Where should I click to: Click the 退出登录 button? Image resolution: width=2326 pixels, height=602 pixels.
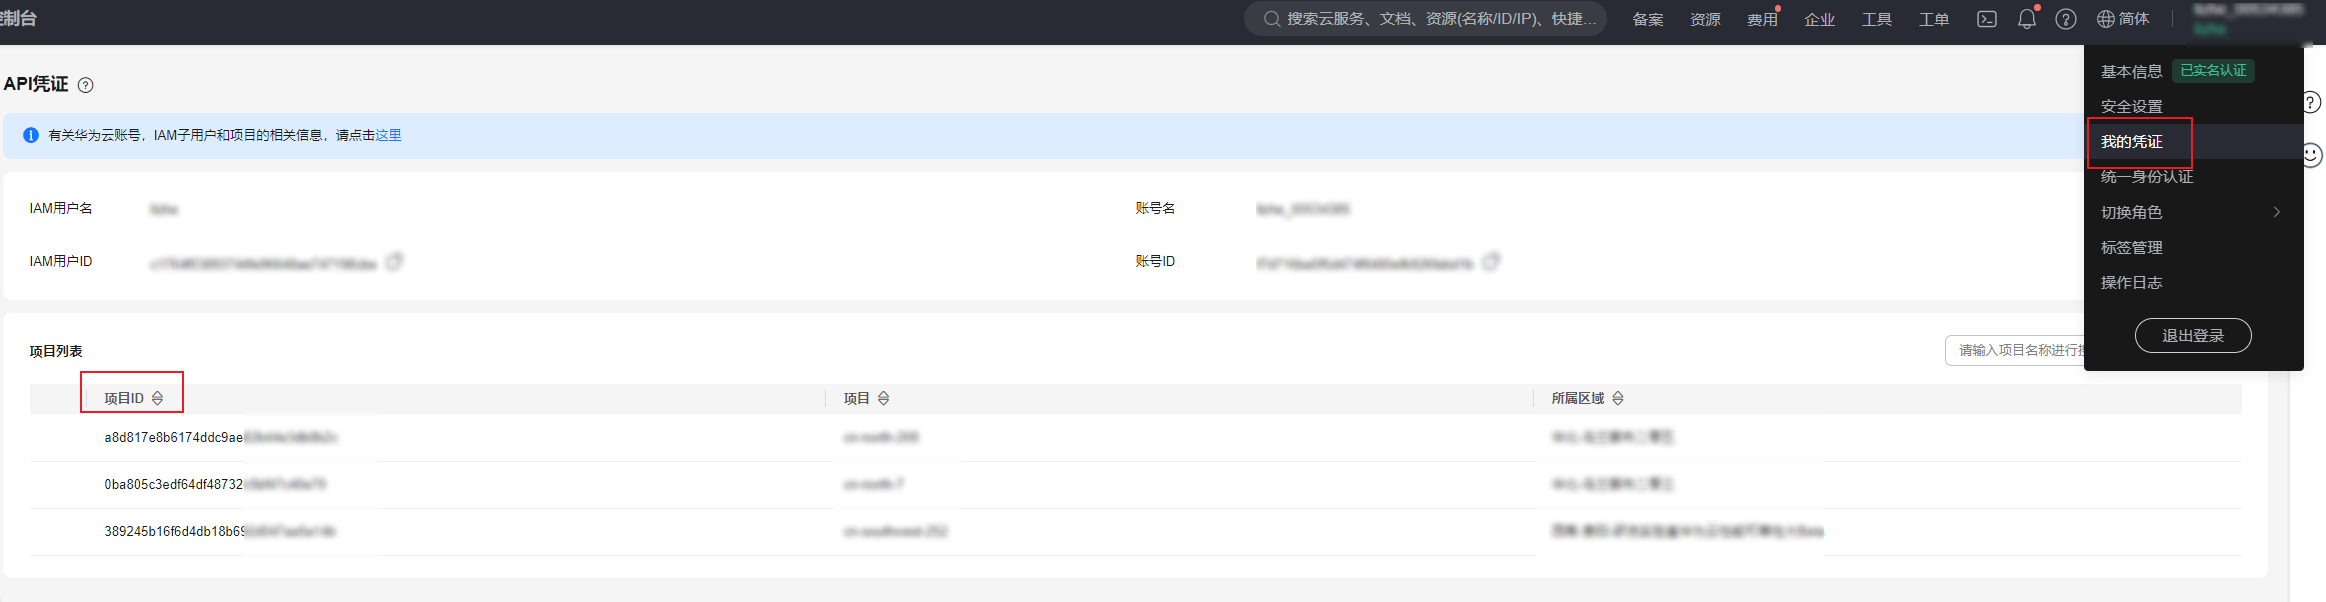tap(2193, 335)
